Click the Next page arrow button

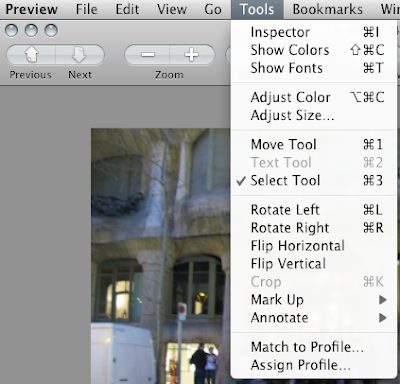pos(80,55)
